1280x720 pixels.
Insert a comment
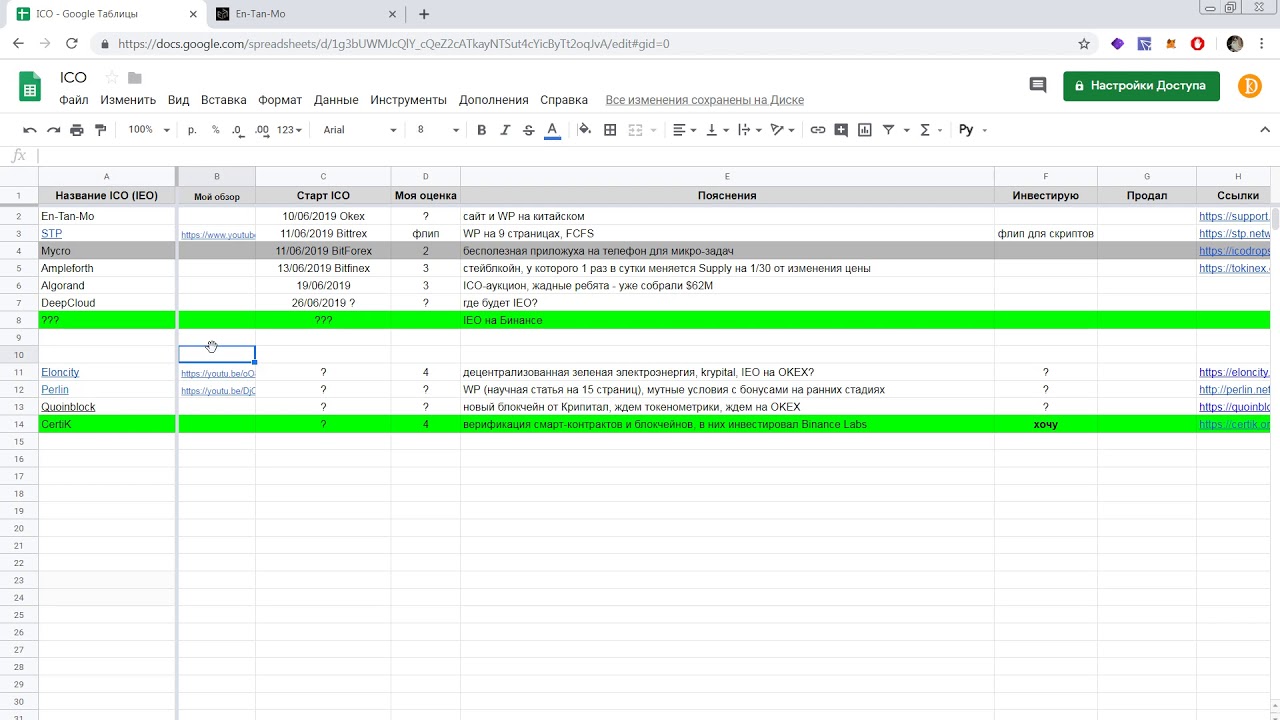click(x=841, y=130)
